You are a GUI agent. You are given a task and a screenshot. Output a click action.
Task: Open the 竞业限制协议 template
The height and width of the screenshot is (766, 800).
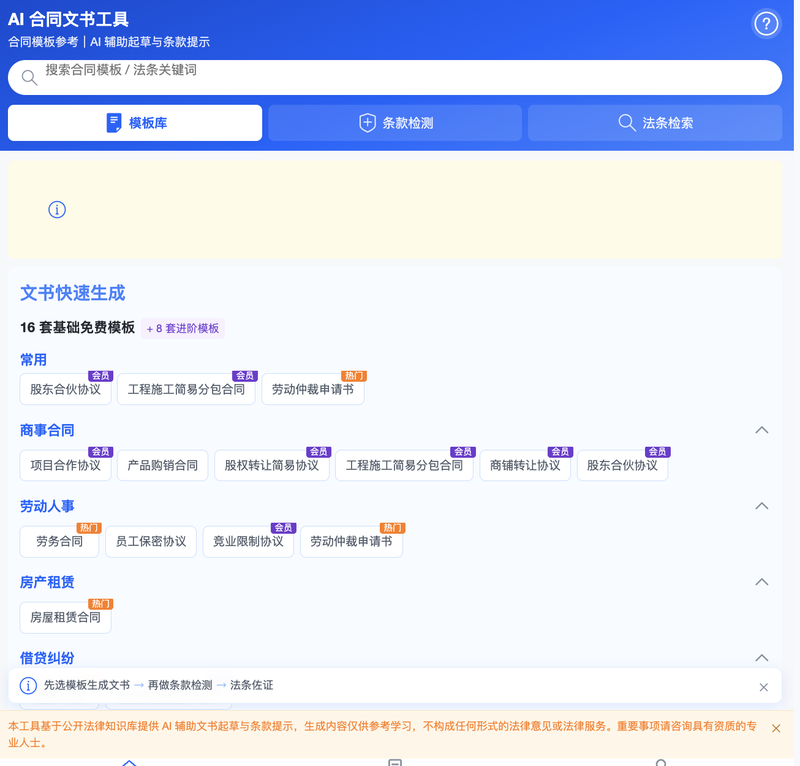[x=248, y=541]
